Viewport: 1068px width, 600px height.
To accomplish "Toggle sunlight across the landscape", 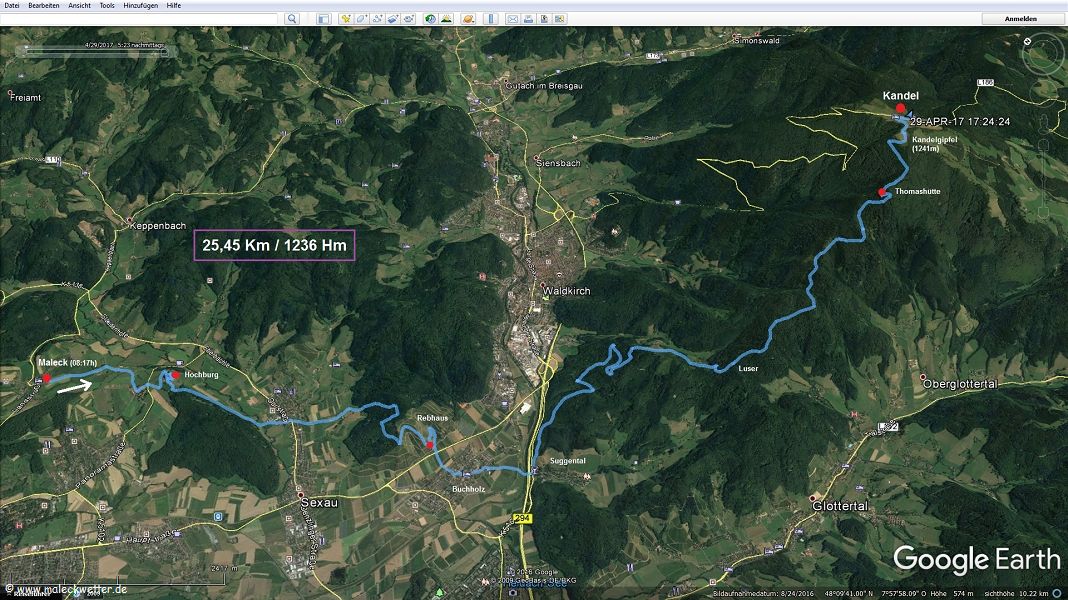I will pyautogui.click(x=445, y=19).
